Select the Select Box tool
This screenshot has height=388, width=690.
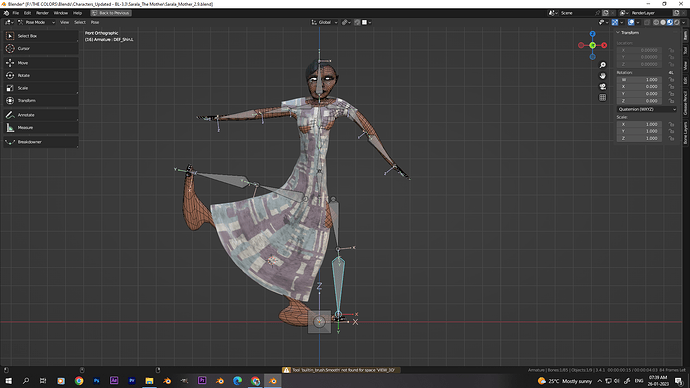point(40,36)
